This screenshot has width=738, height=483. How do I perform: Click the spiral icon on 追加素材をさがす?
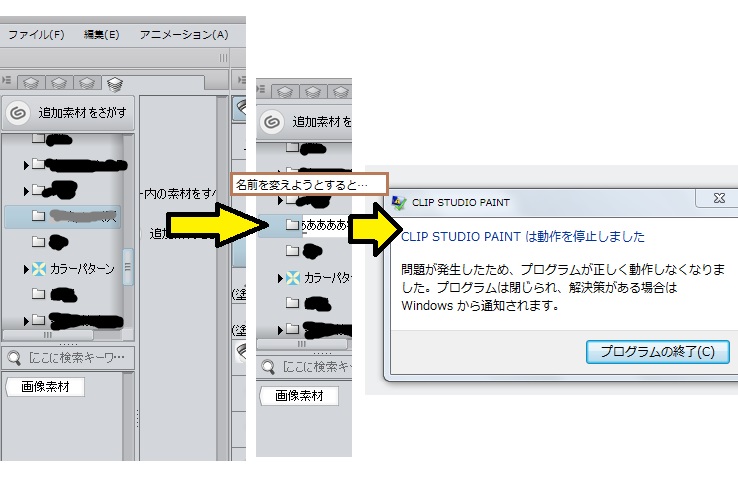tap(18, 113)
